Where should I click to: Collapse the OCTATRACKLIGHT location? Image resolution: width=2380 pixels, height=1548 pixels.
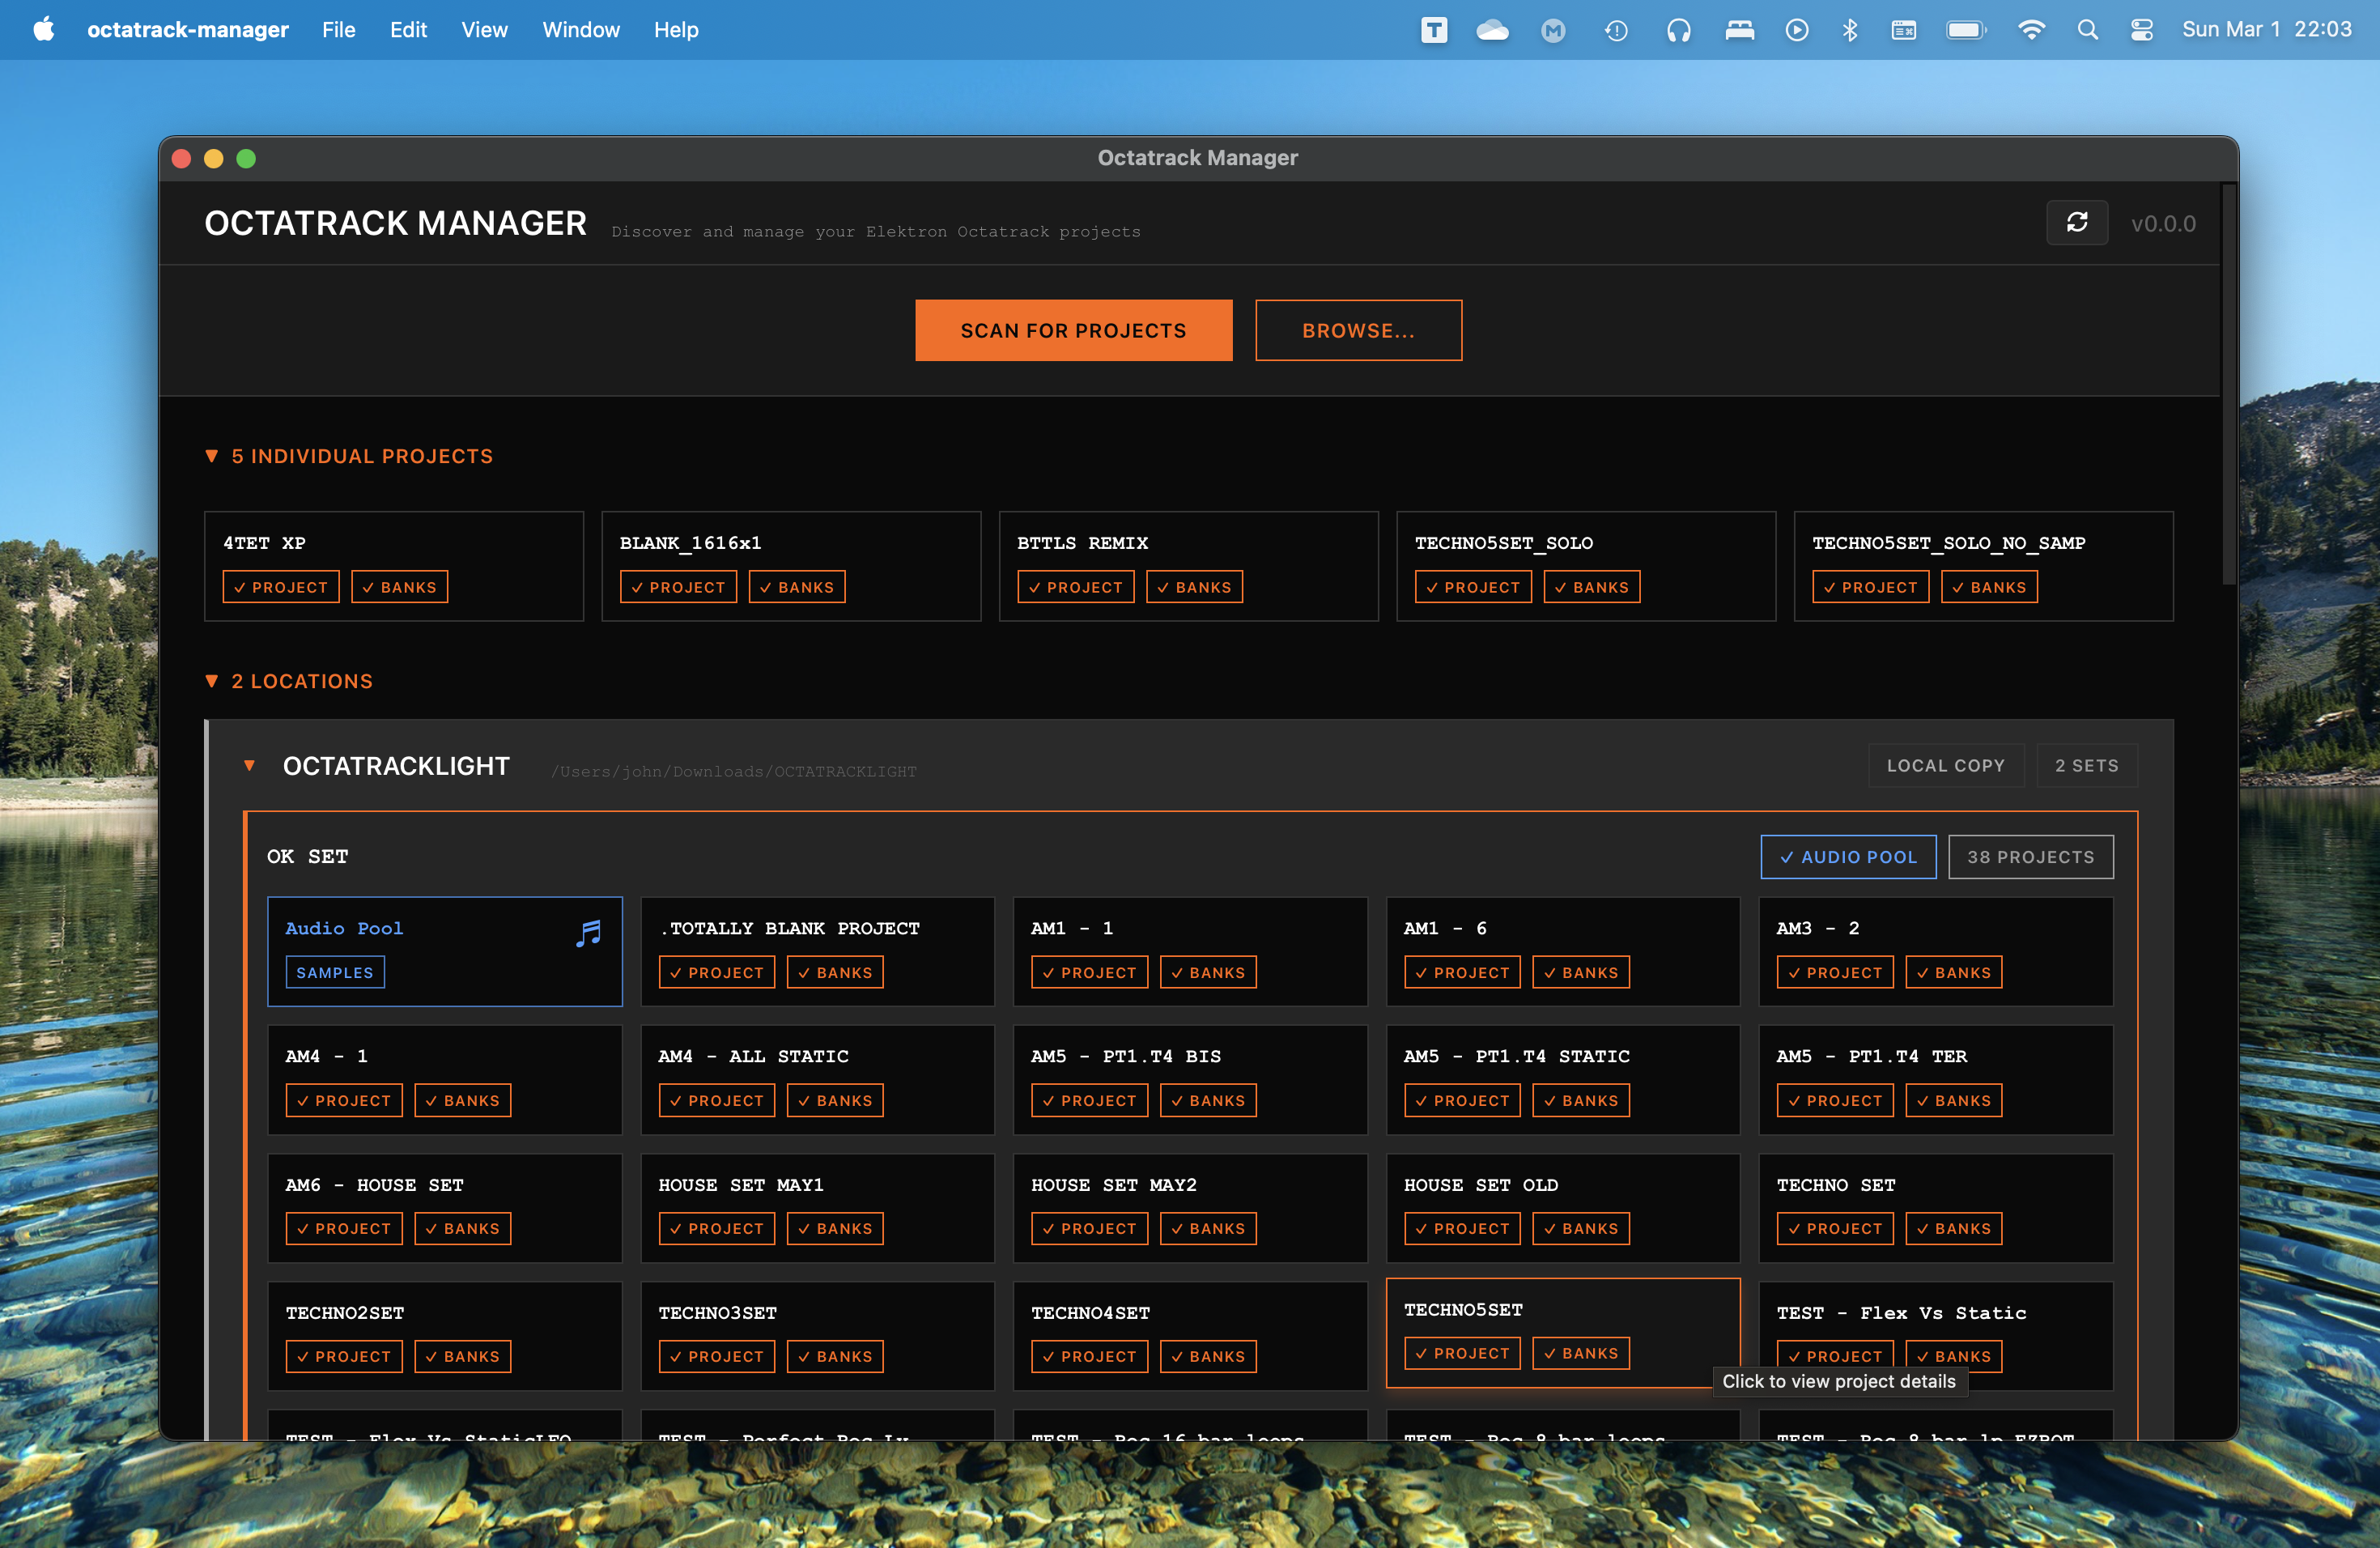click(x=249, y=765)
